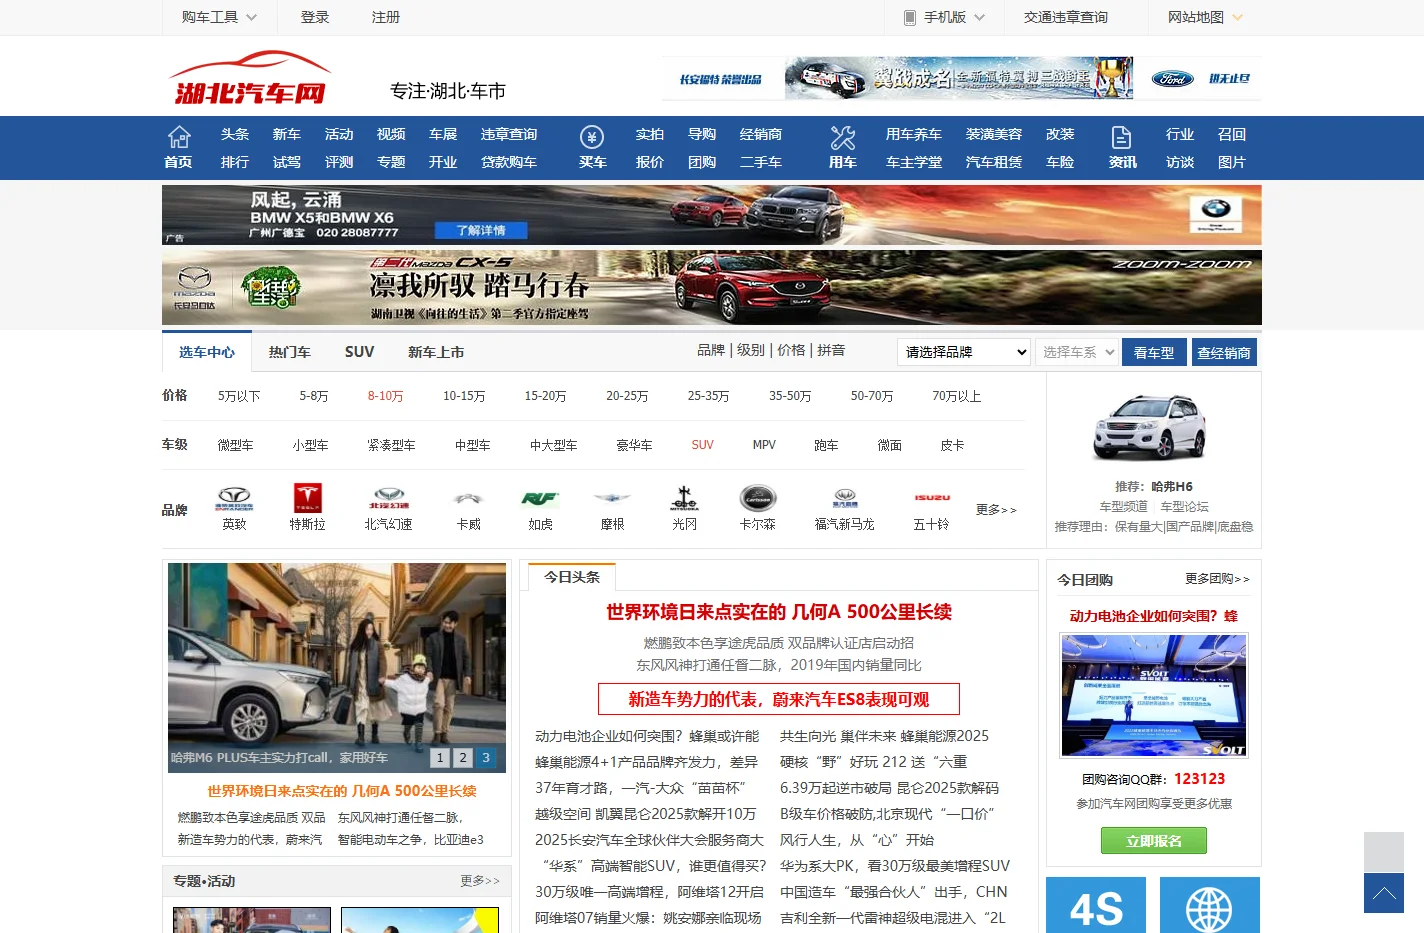Viewport: 1424px width, 933px height.
Task: Click the phone icon beside 手机版
Action: pos(909,17)
